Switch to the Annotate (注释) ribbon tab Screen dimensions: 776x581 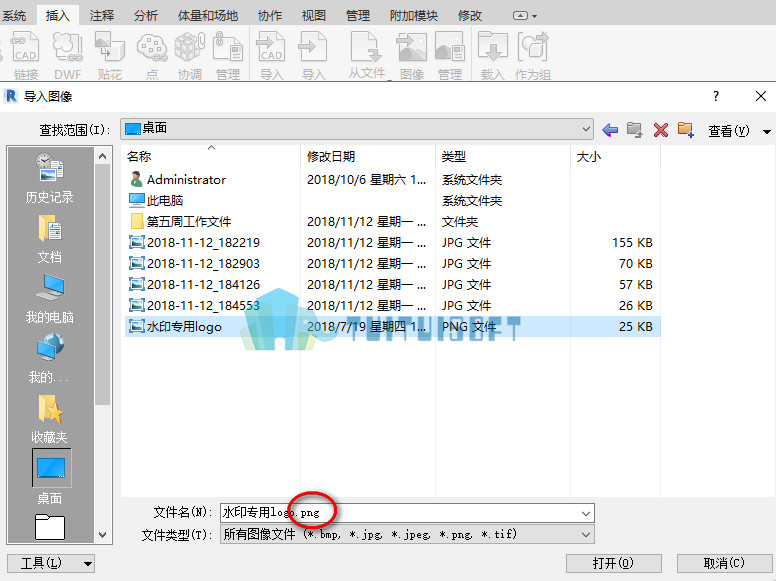[102, 16]
